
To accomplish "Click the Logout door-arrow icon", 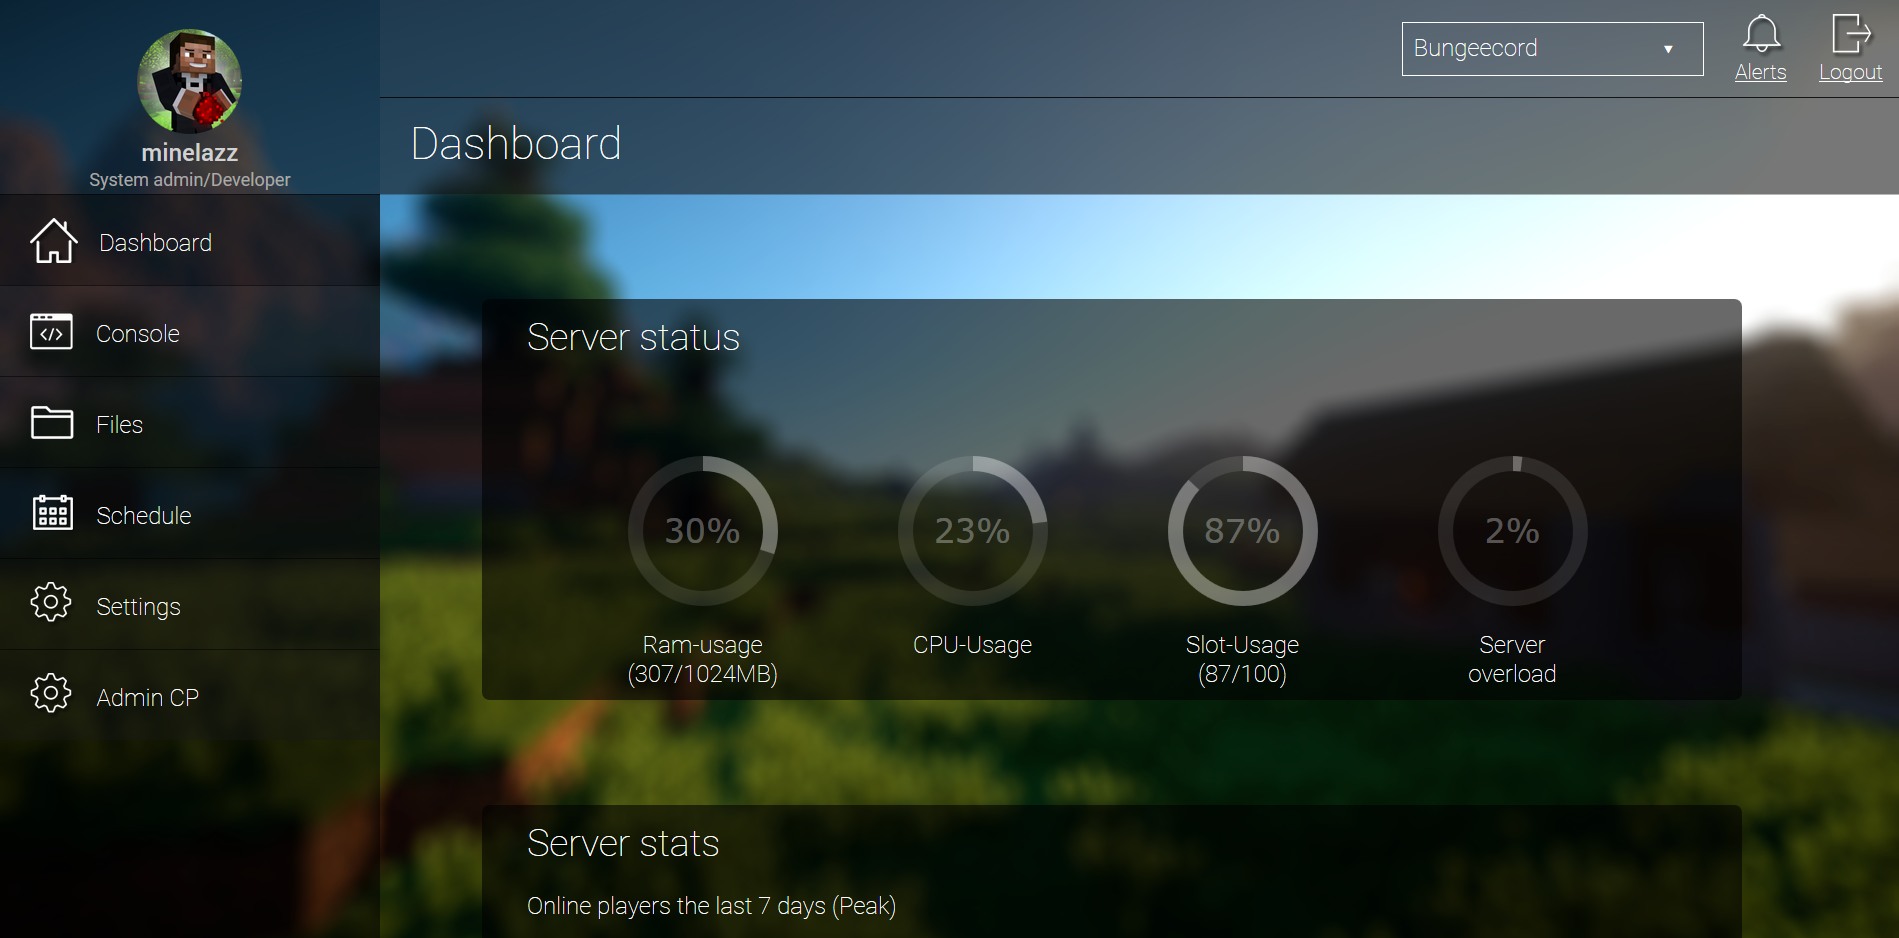I will point(1850,34).
